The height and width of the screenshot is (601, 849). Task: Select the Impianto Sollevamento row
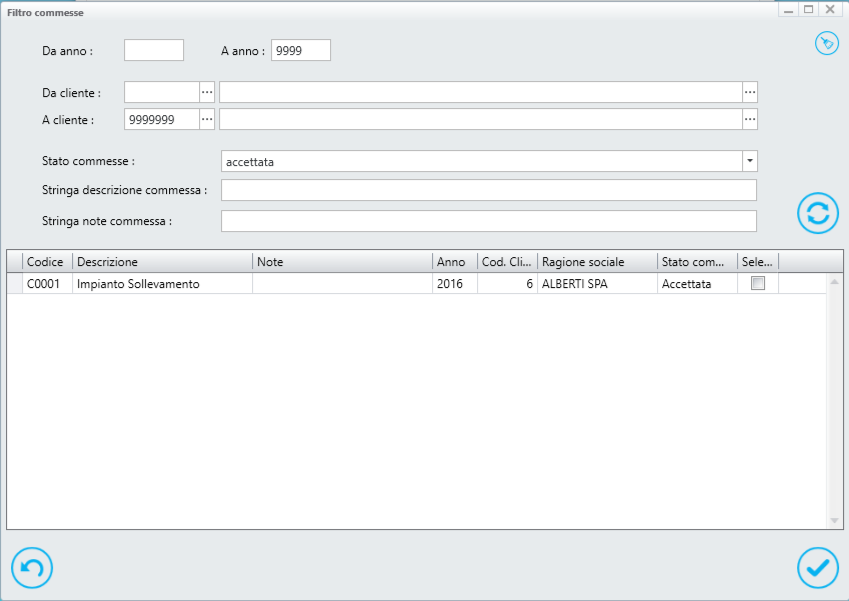(416, 284)
